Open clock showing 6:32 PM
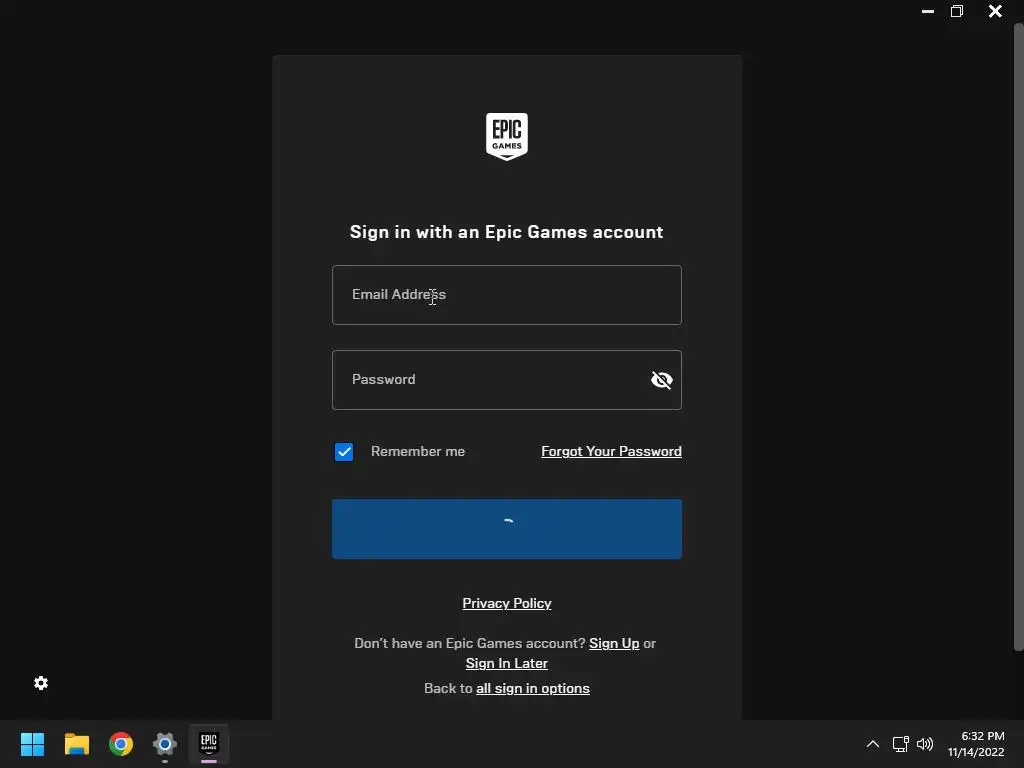This screenshot has width=1024, height=768. (976, 744)
